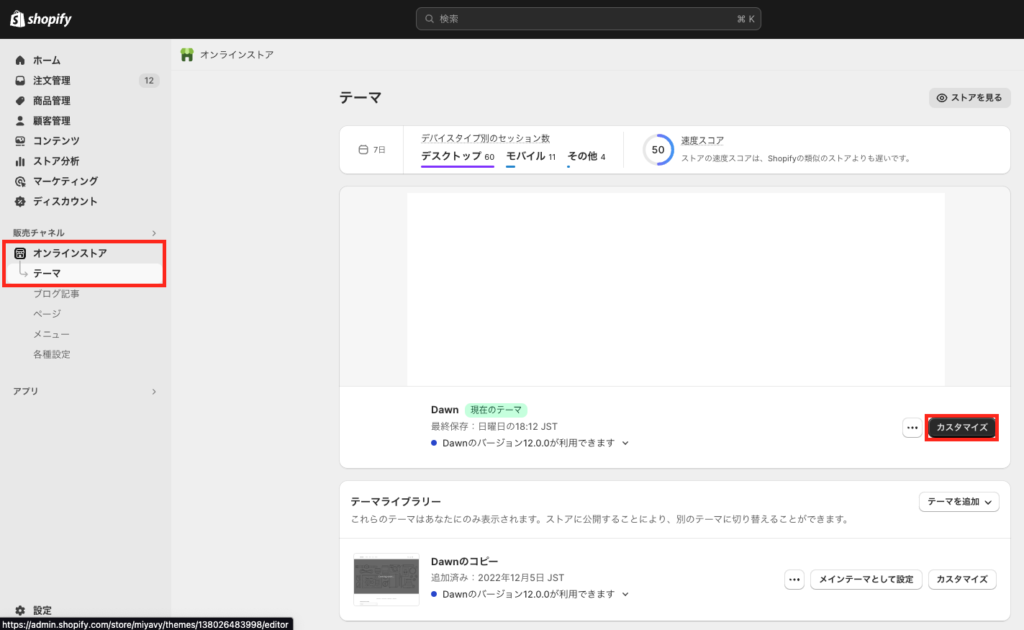Select the その他 sessions tab
This screenshot has height=630, width=1024.
point(586,157)
